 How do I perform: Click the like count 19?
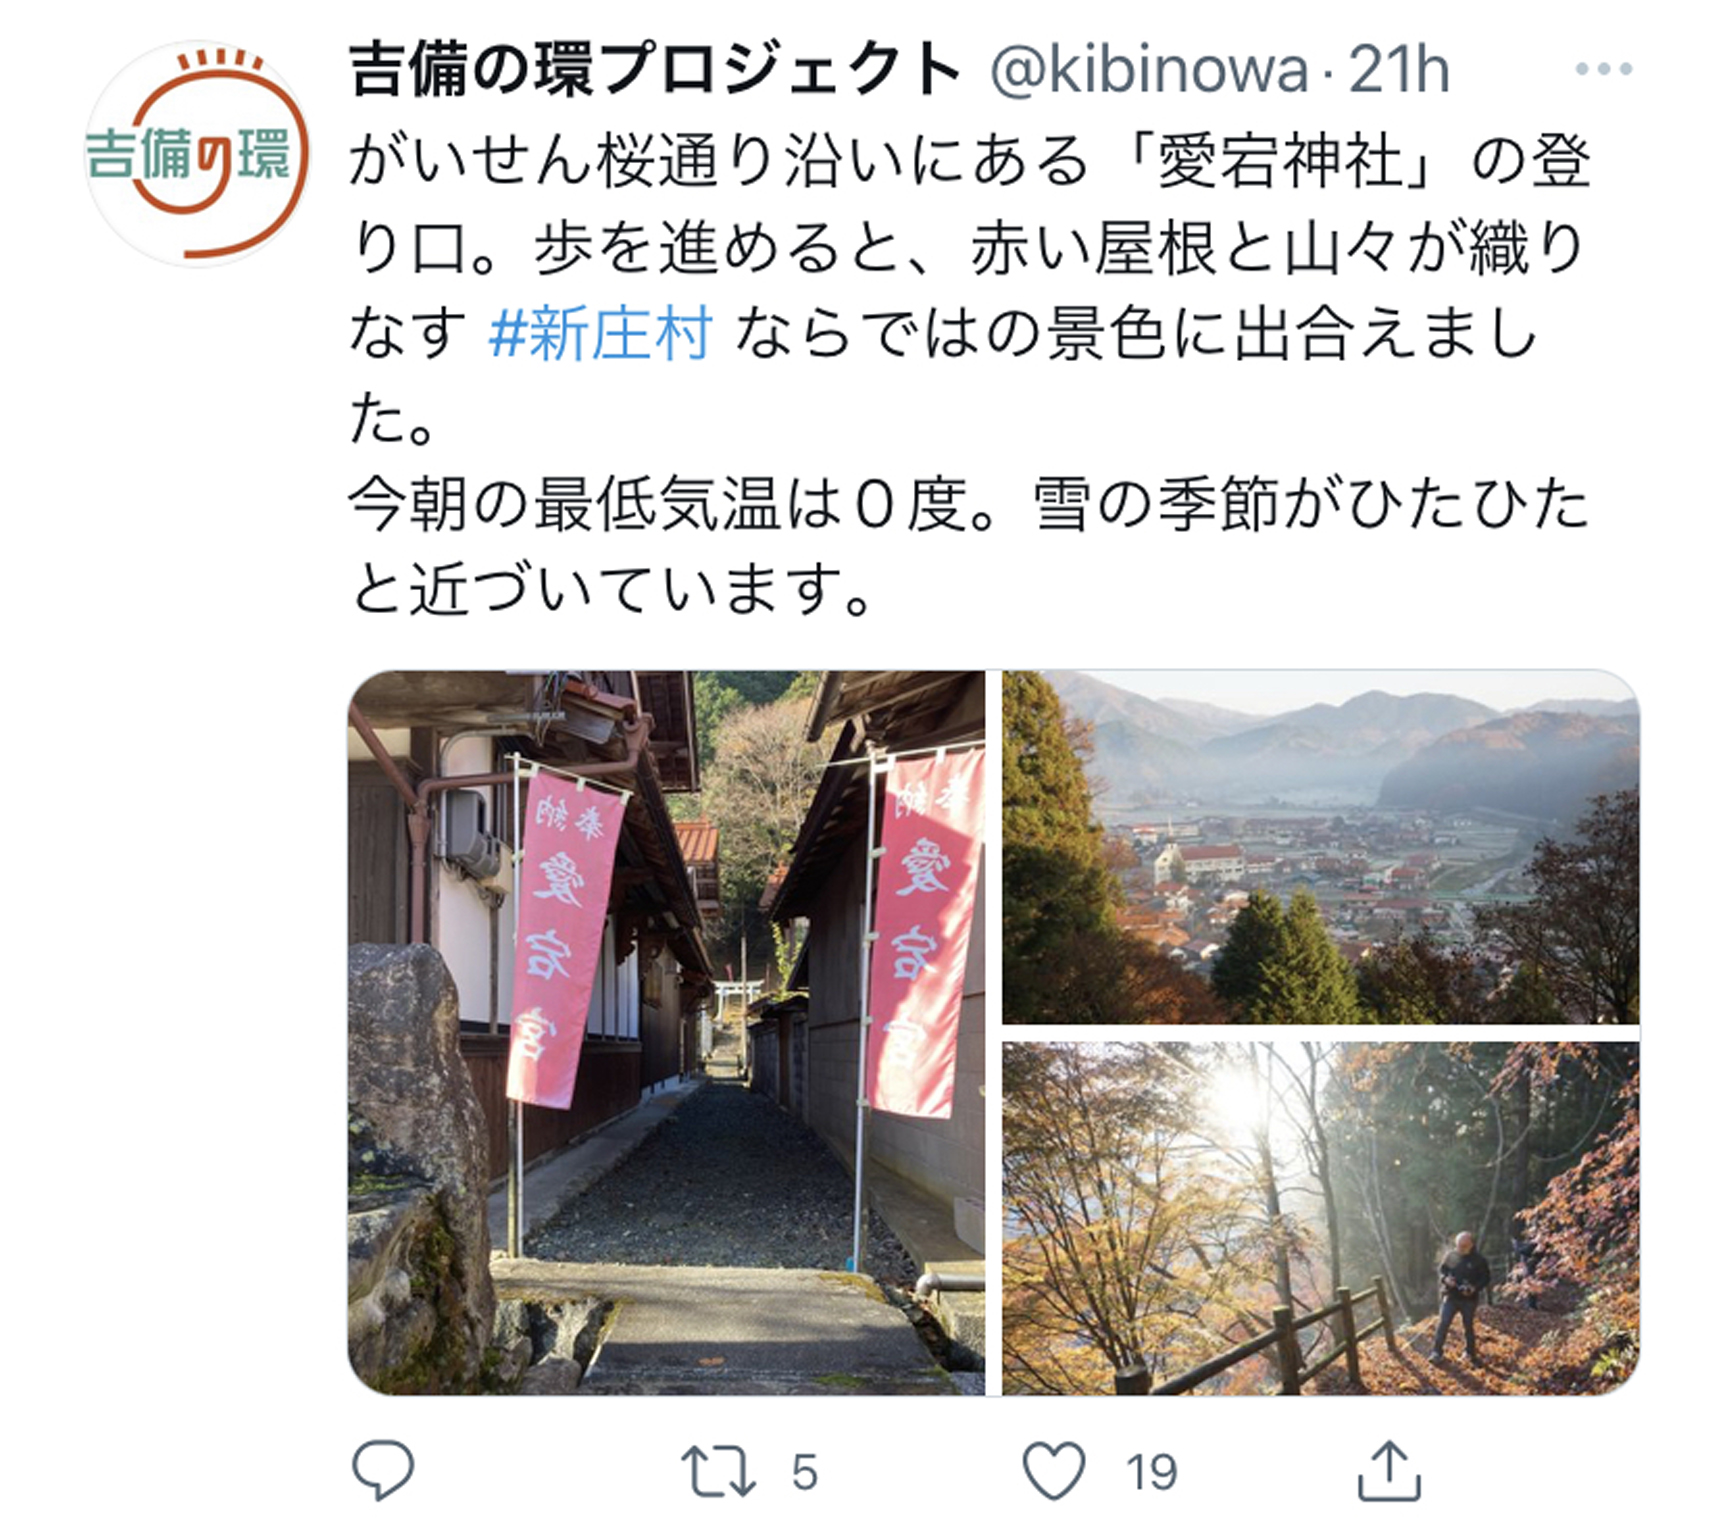(1151, 1472)
